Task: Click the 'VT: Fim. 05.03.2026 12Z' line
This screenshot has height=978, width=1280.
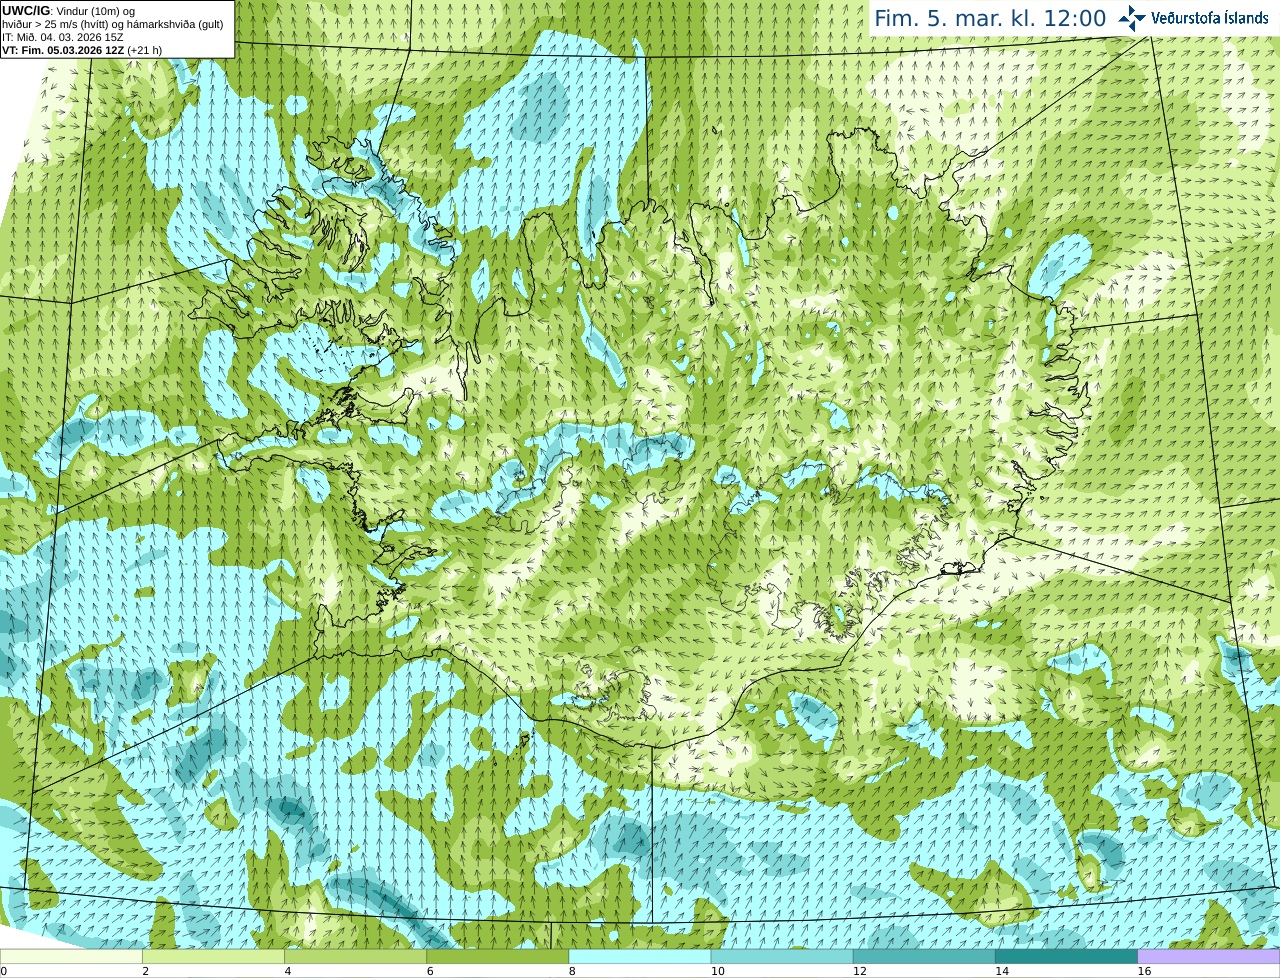Action: click(82, 50)
